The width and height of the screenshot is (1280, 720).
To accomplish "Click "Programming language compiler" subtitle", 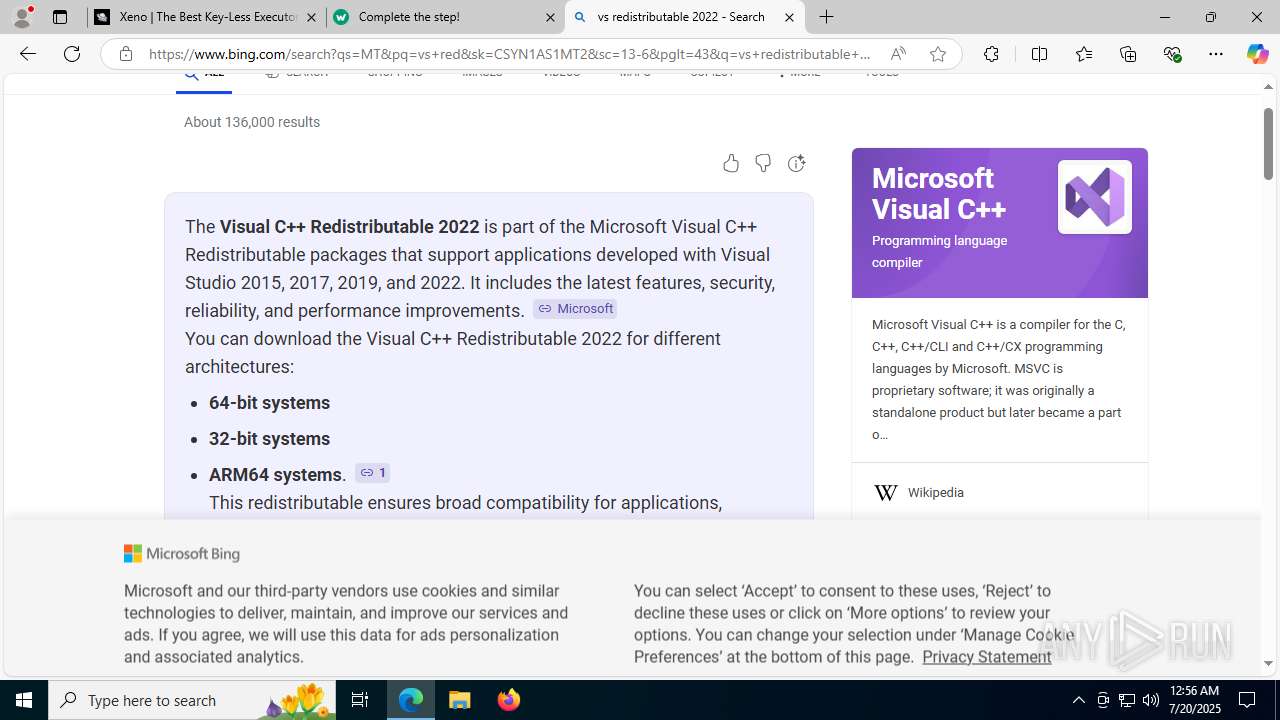I will click(x=939, y=252).
